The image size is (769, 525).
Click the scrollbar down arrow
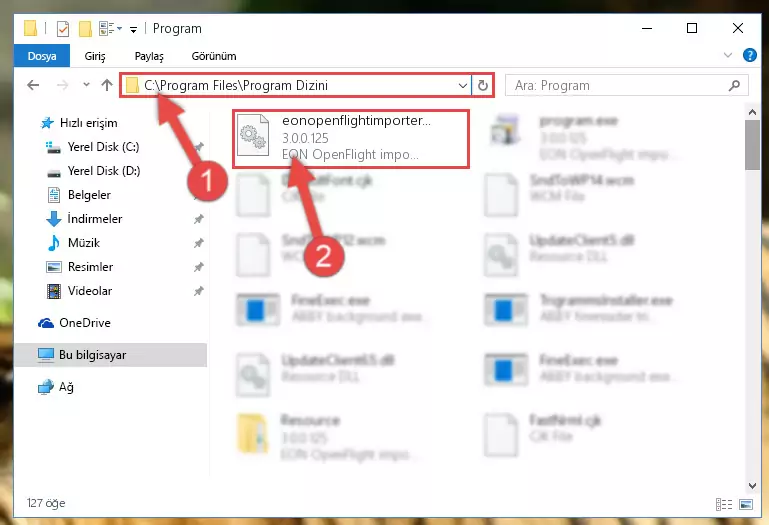click(x=752, y=486)
